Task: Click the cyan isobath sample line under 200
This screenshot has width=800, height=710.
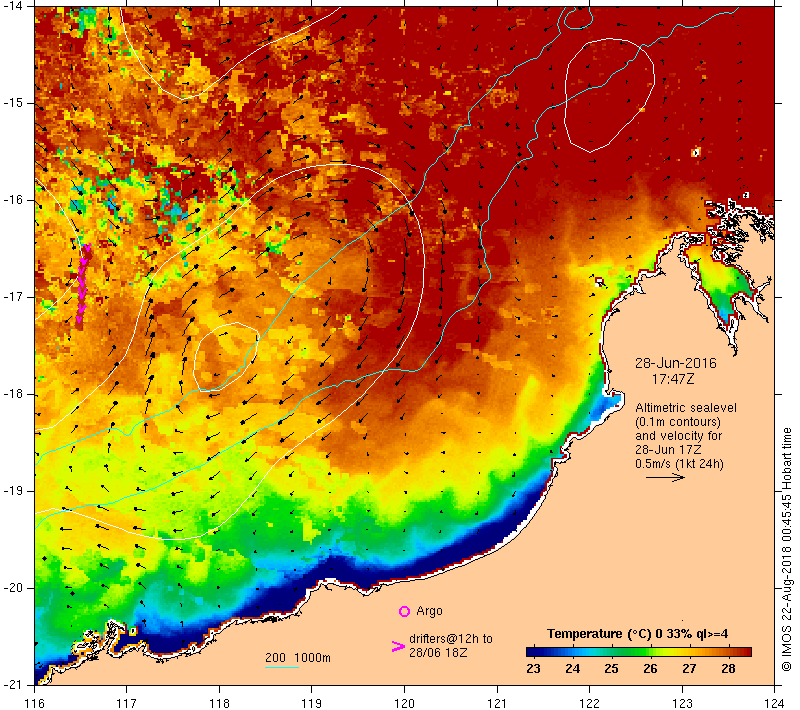Action: tap(282, 667)
